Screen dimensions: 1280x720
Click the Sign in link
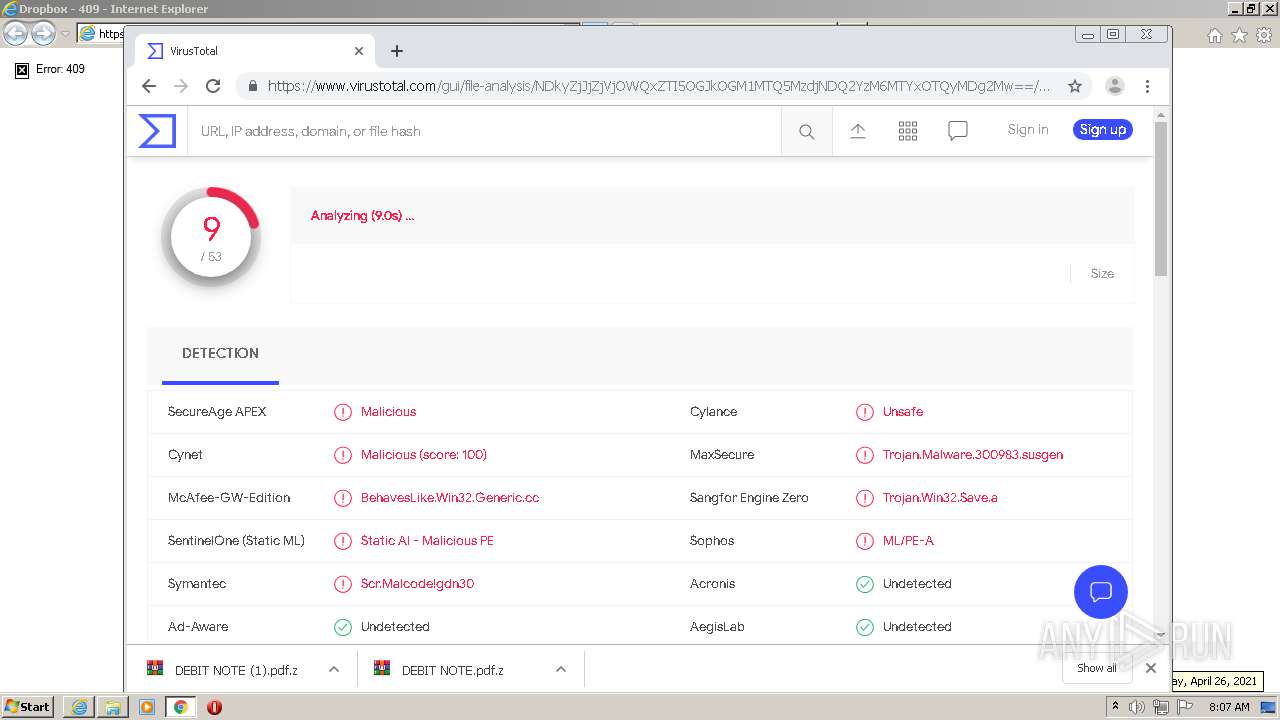[x=1028, y=130]
